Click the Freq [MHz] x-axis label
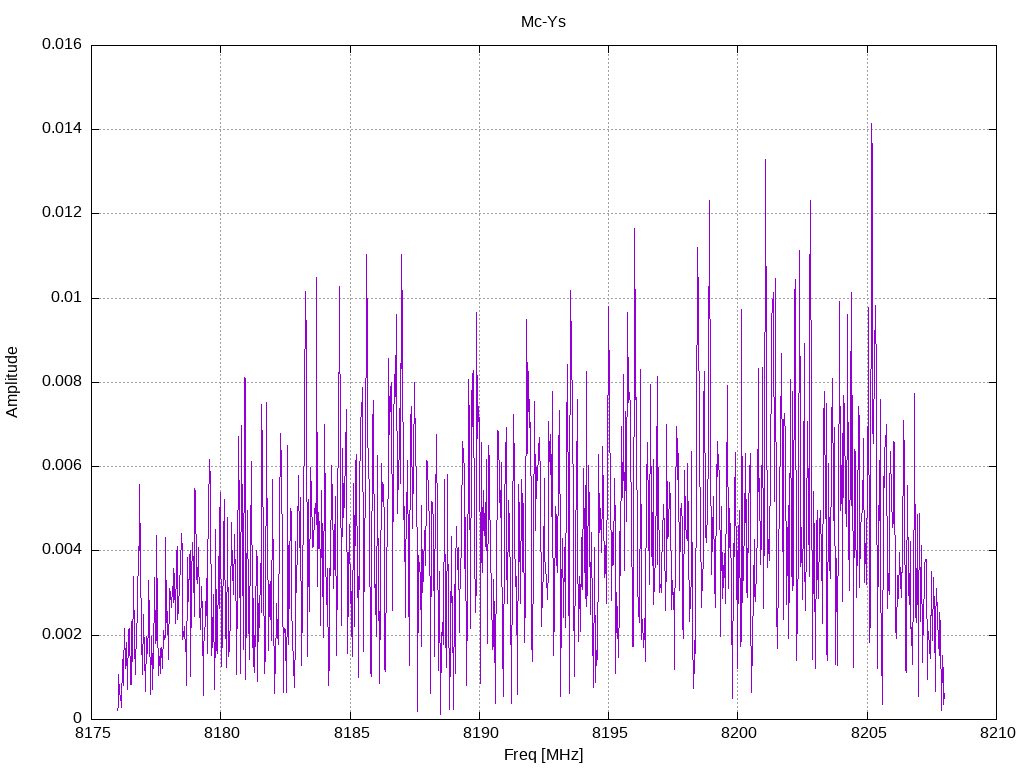Viewport: 1024px width, 768px height. click(543, 755)
